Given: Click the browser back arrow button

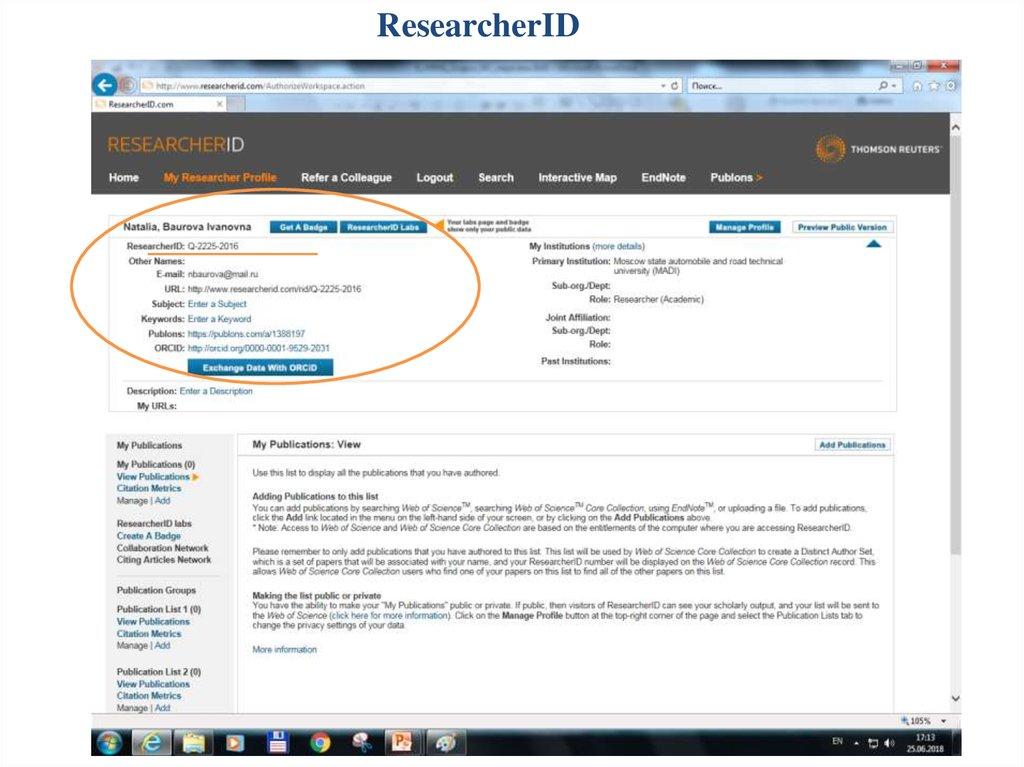Looking at the screenshot, I should 104,86.
